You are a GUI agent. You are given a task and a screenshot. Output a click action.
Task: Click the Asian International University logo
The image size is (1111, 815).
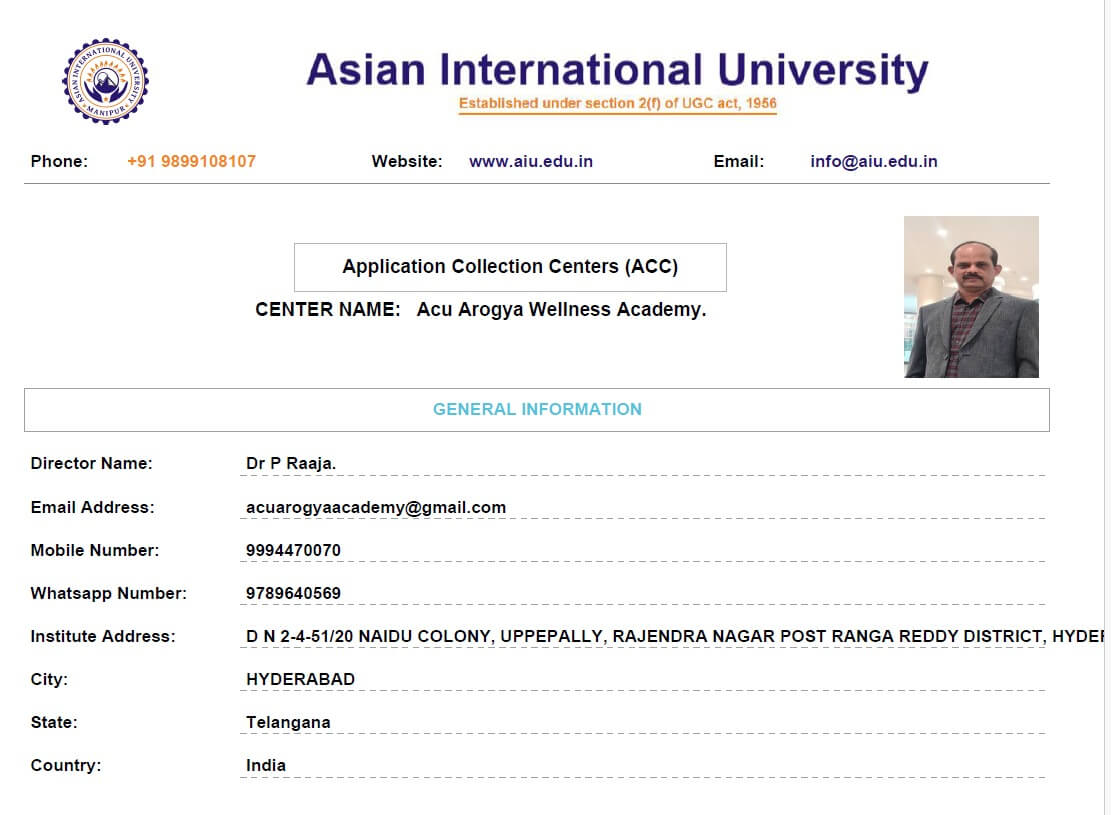[x=105, y=82]
